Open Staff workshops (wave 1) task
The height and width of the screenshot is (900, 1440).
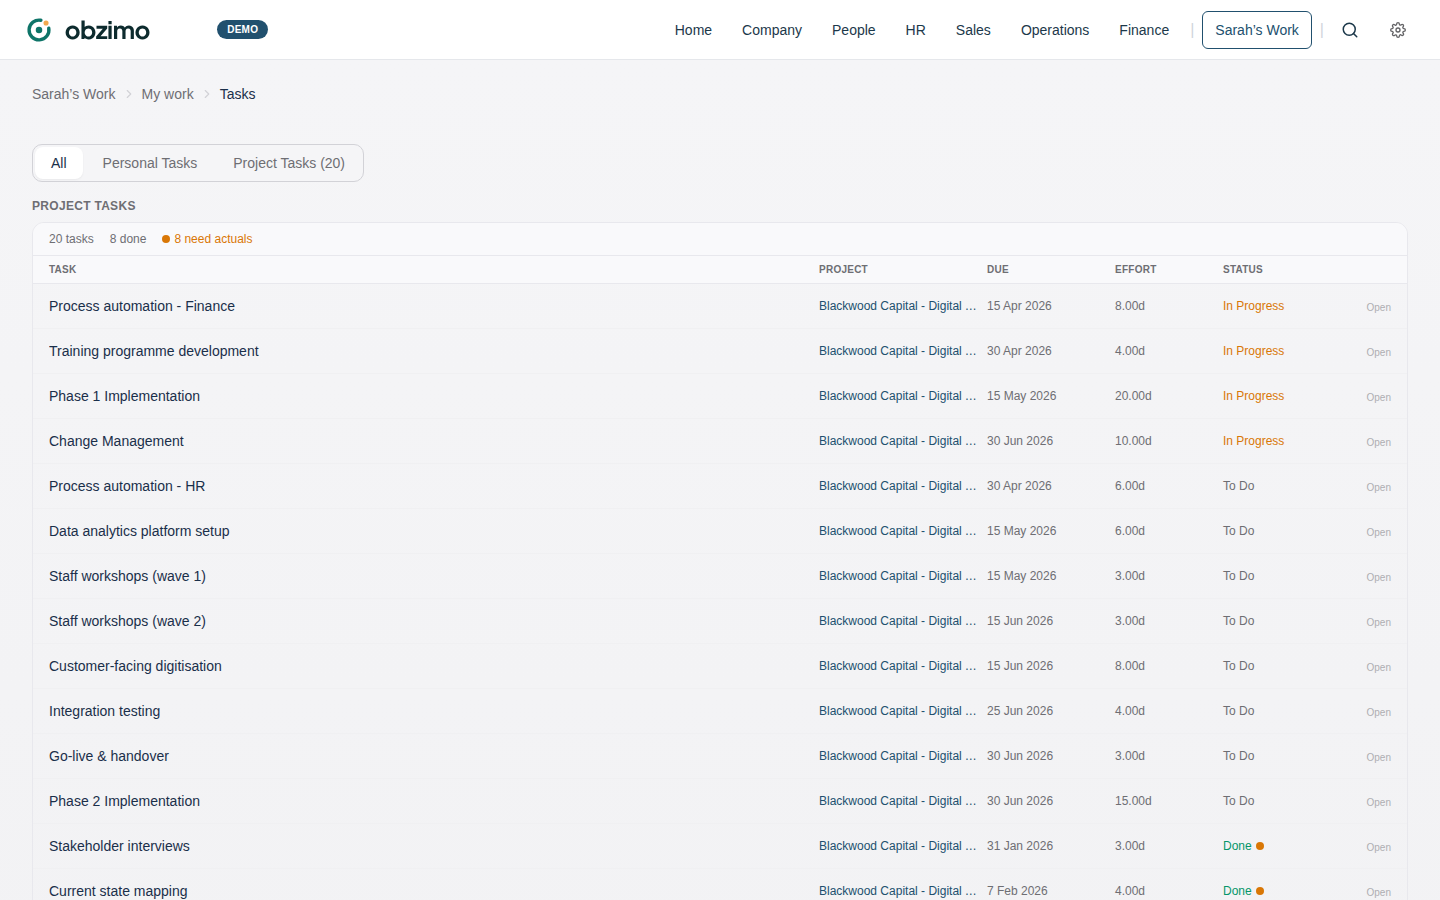point(127,576)
